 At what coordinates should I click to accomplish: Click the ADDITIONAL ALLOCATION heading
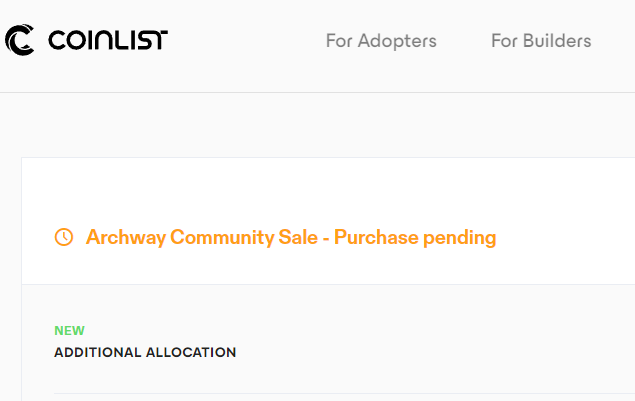145,352
